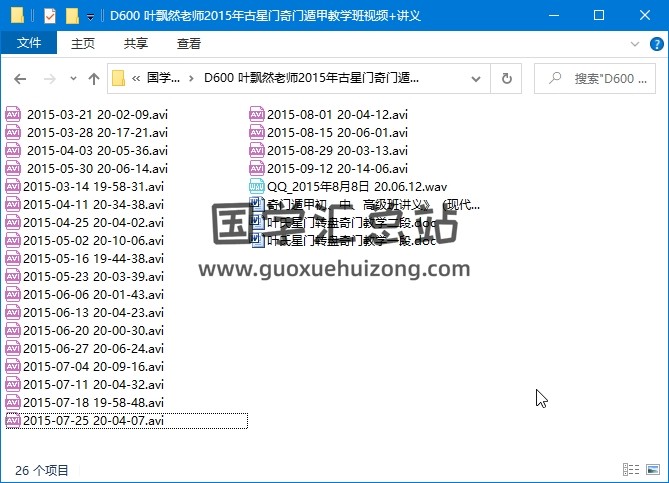Open the recent locations dropdown arrow
Viewport: 669px width, 483px height.
pos(73,79)
